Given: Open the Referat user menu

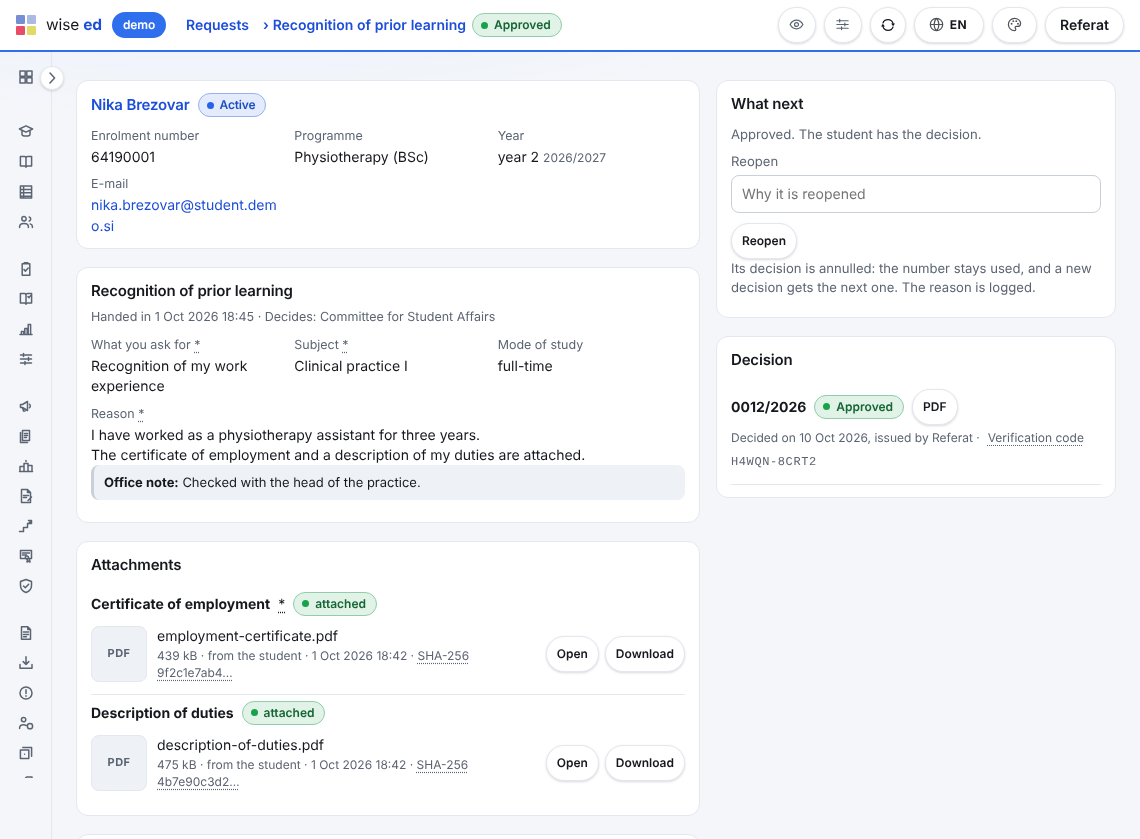Looking at the screenshot, I should tap(1084, 25).
